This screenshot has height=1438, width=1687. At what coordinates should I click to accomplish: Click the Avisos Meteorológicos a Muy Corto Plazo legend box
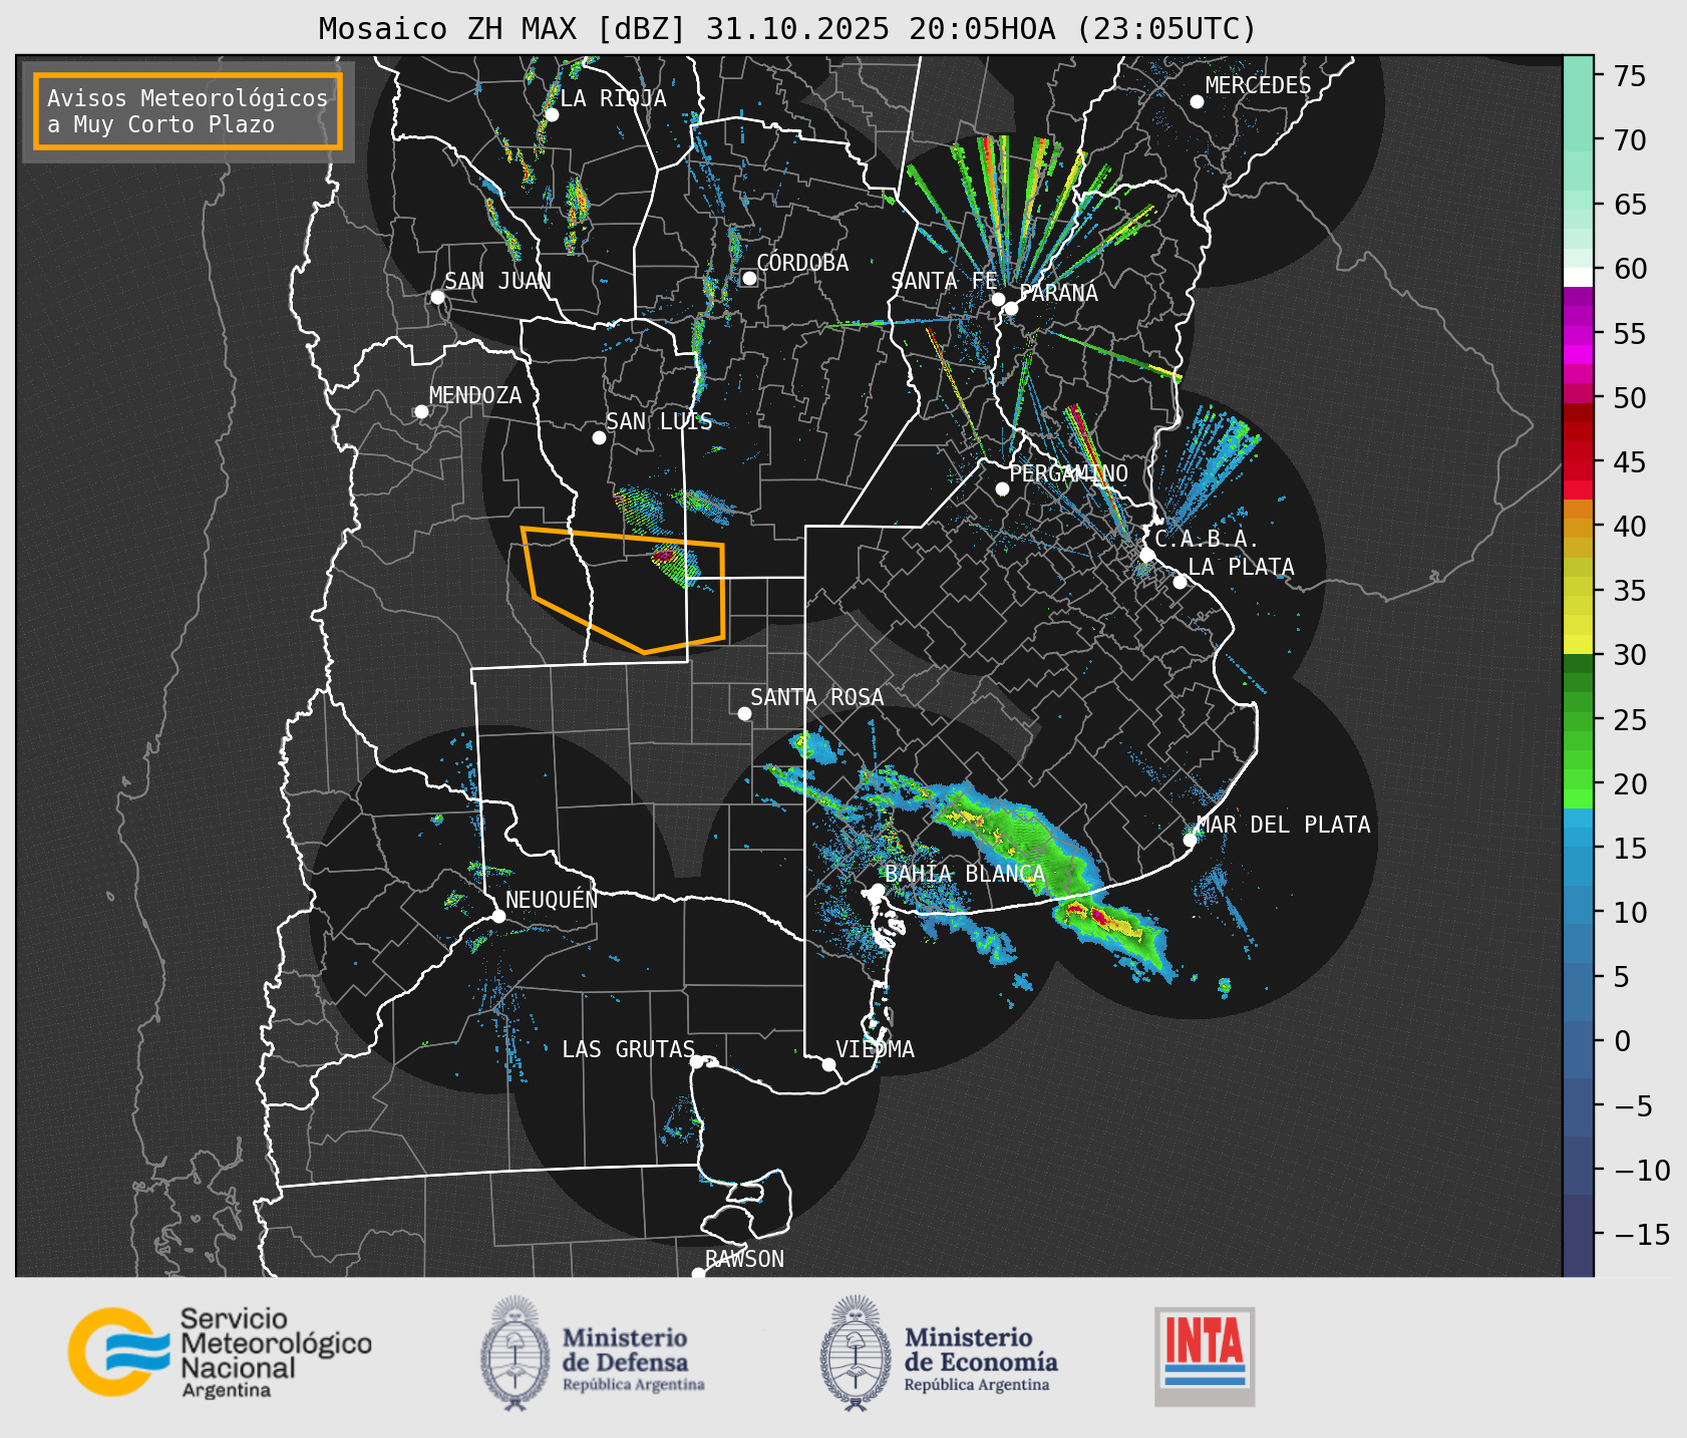click(188, 111)
